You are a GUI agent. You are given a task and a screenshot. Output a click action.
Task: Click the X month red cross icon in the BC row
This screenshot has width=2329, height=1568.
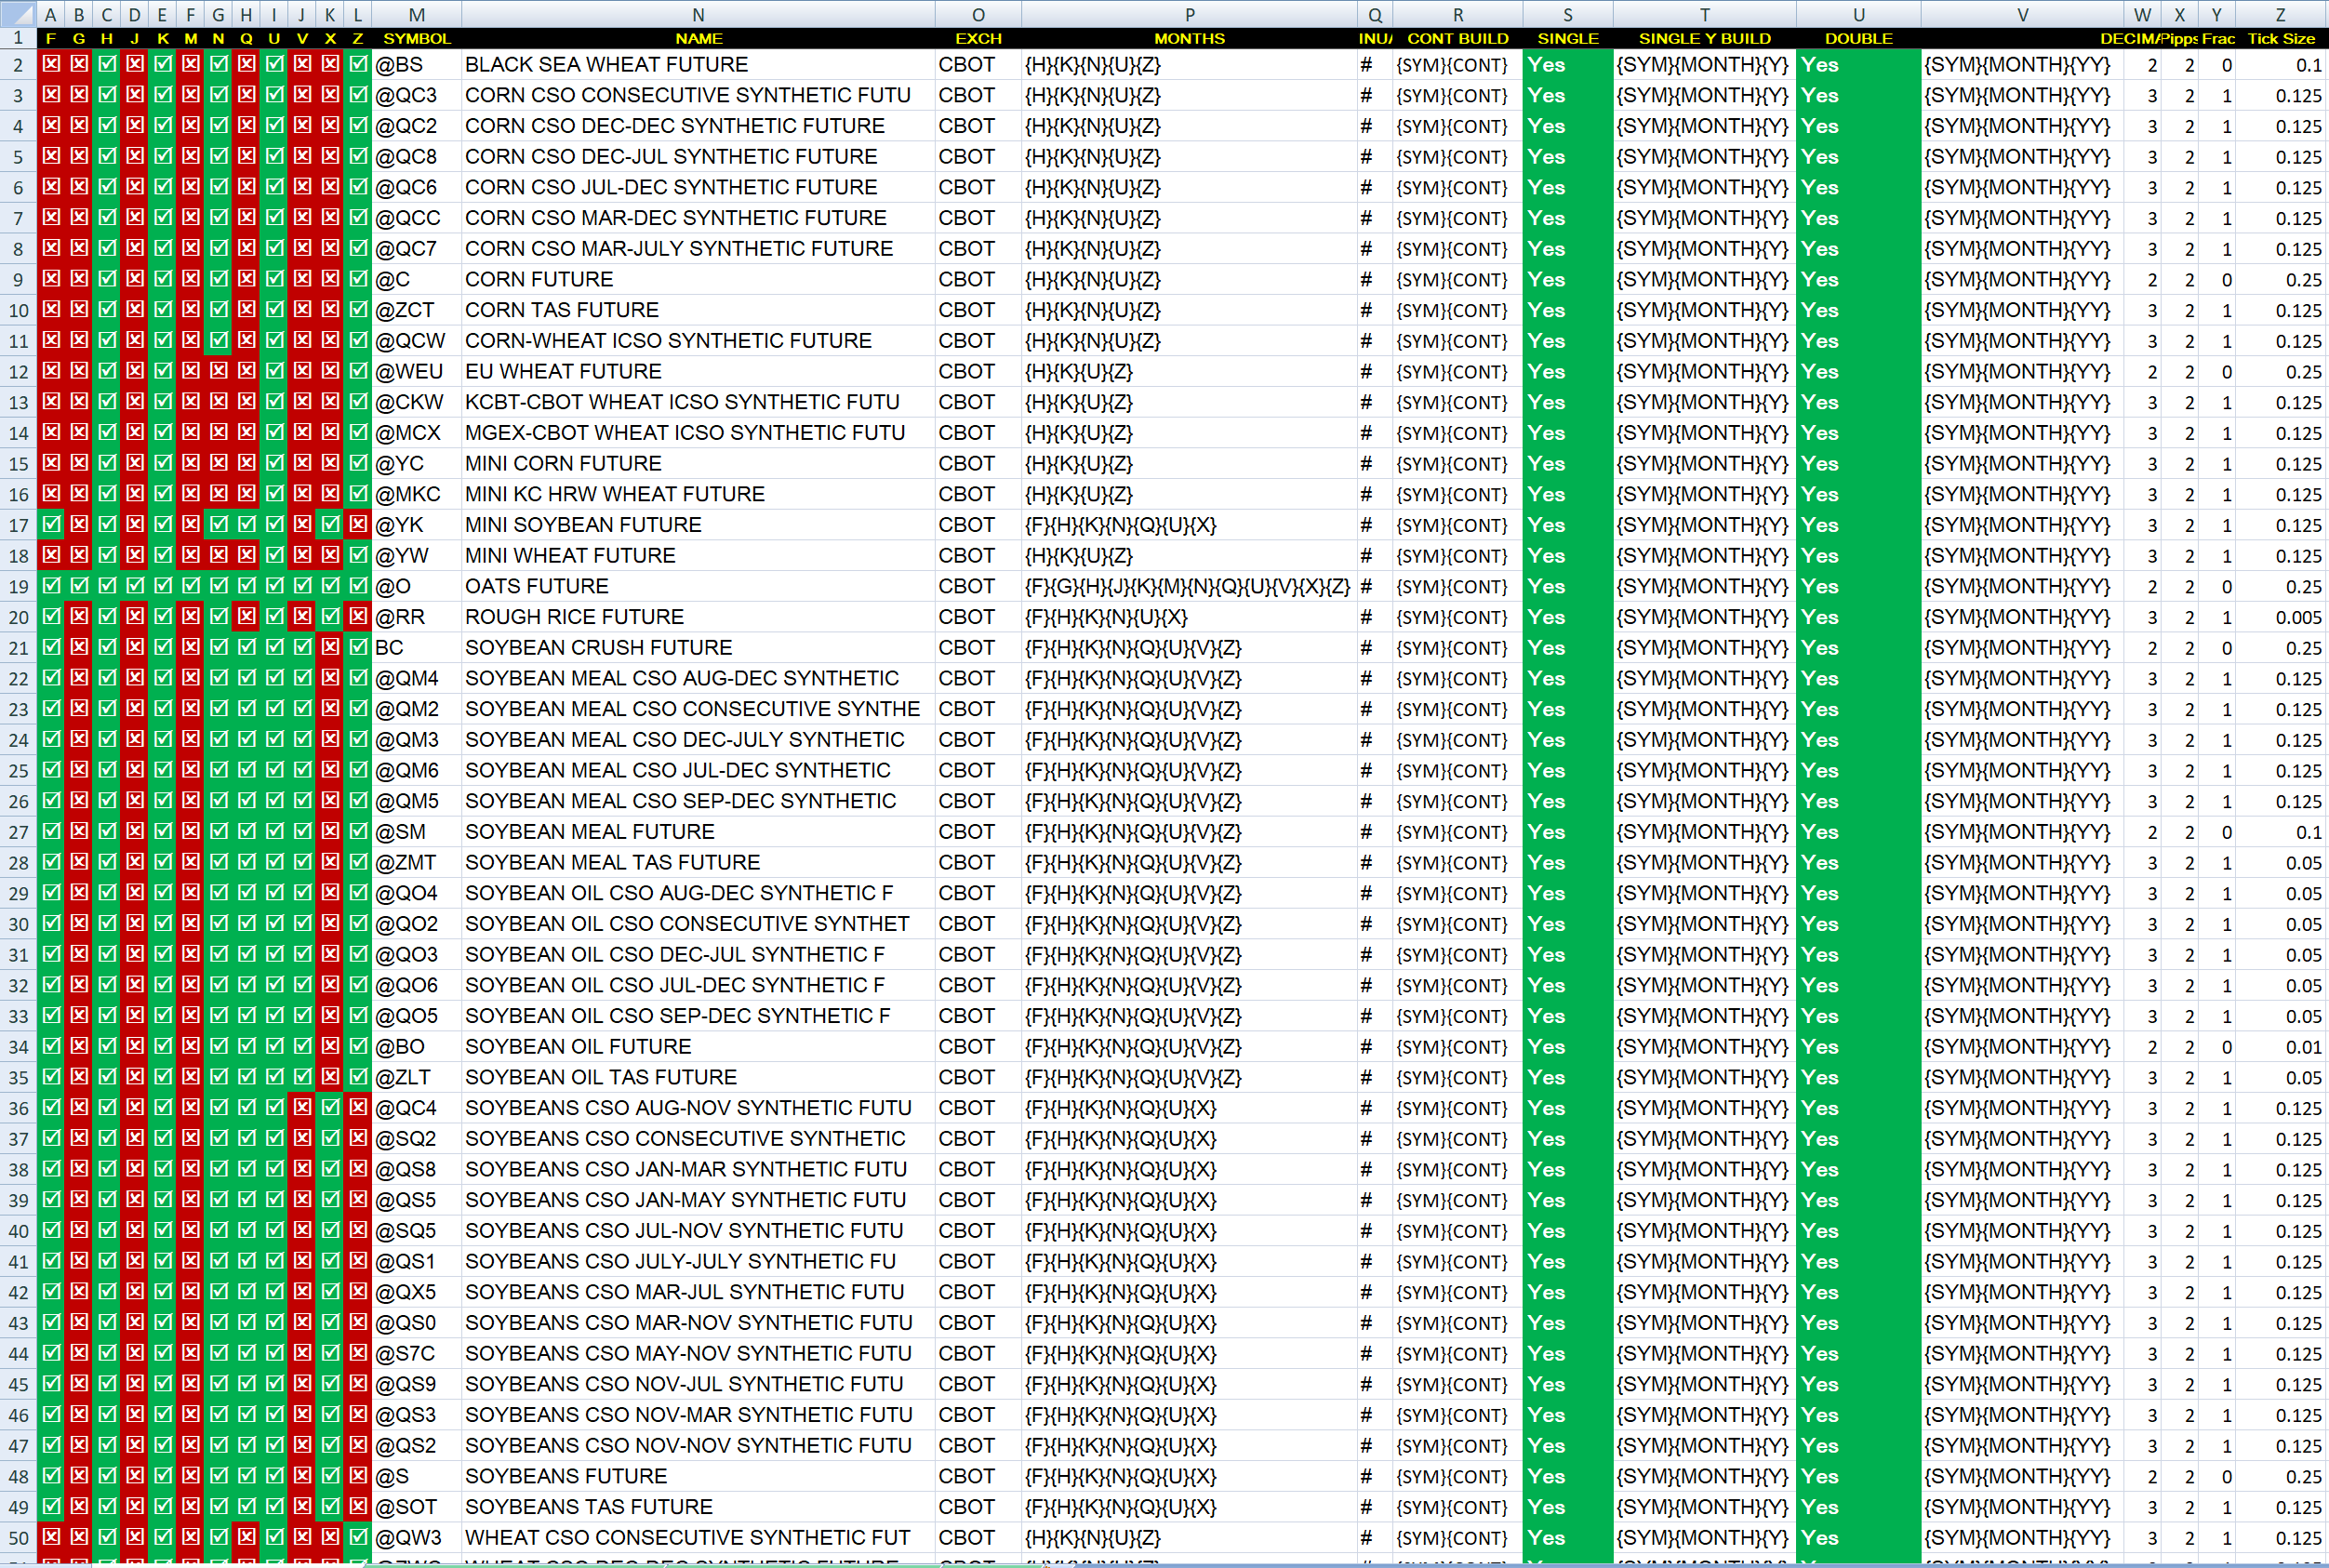tap(330, 647)
